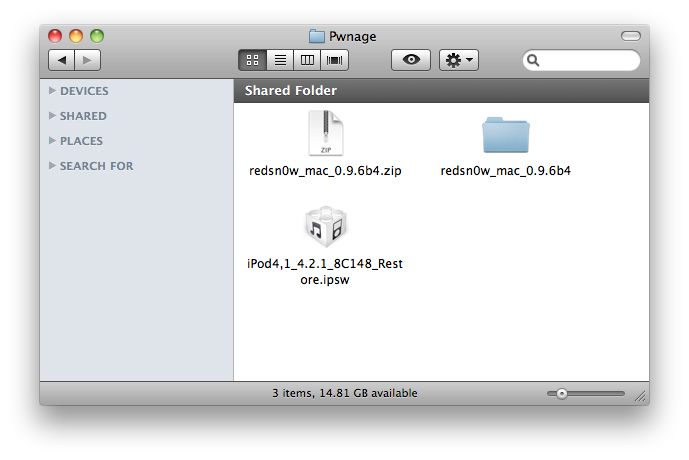This screenshot has width=689, height=460.
Task: Open Quick Look with the eye button
Action: tap(411, 60)
